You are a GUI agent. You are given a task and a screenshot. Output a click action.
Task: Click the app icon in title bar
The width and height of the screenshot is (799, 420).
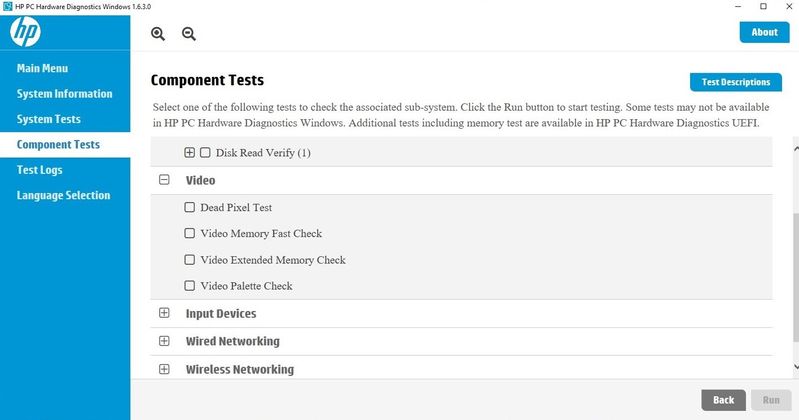(7, 7)
